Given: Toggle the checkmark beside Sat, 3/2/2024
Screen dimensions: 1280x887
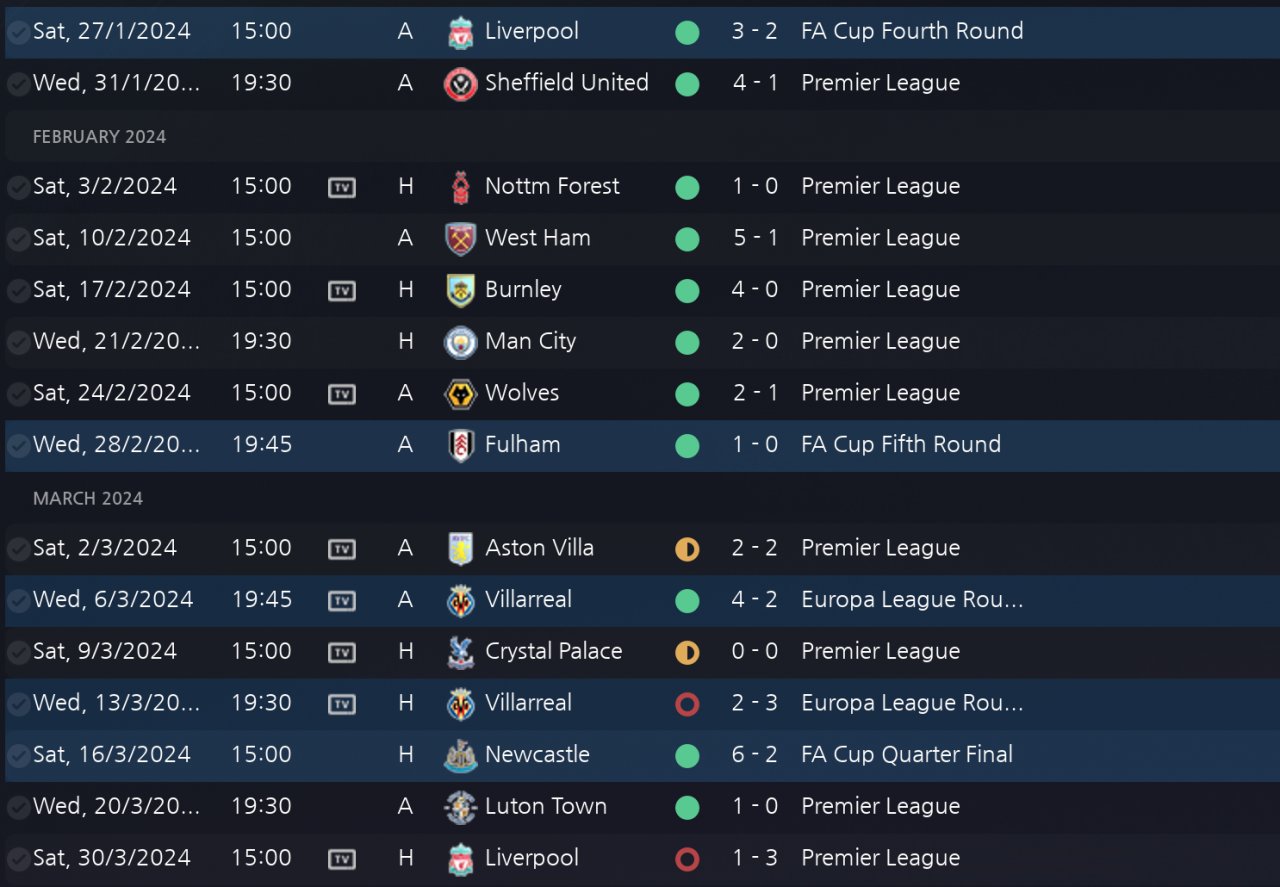Looking at the screenshot, I should coord(18,187).
